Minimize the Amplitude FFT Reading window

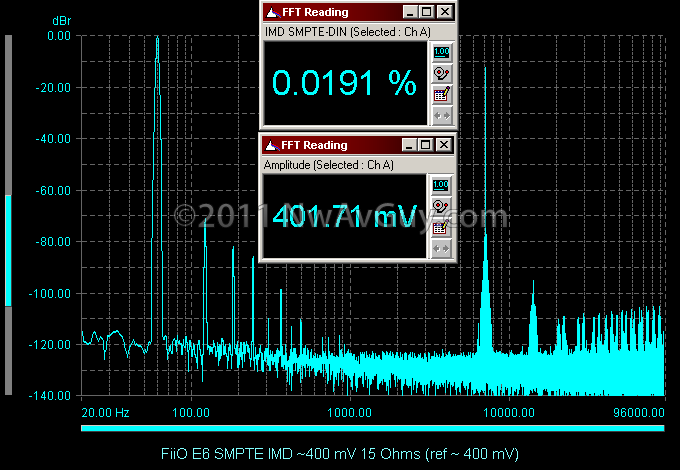point(409,145)
